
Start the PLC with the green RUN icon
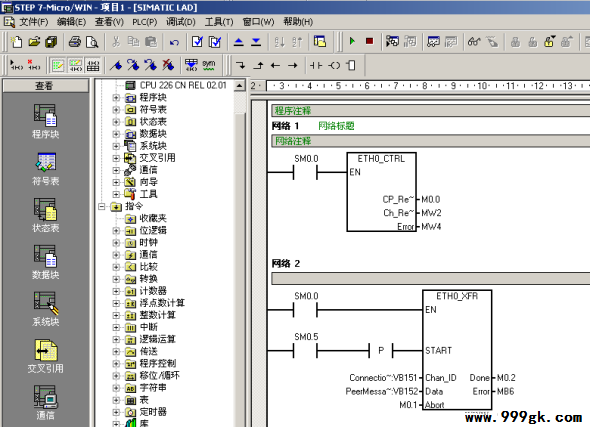[352, 41]
